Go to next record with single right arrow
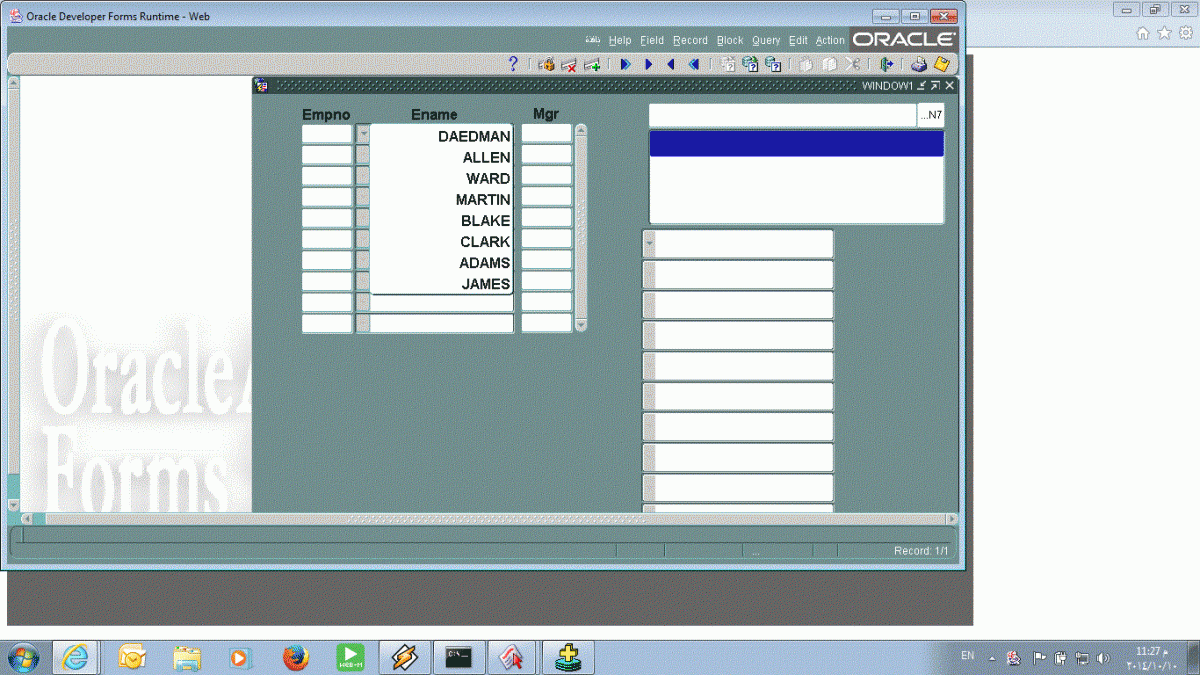The image size is (1200, 675). click(648, 64)
